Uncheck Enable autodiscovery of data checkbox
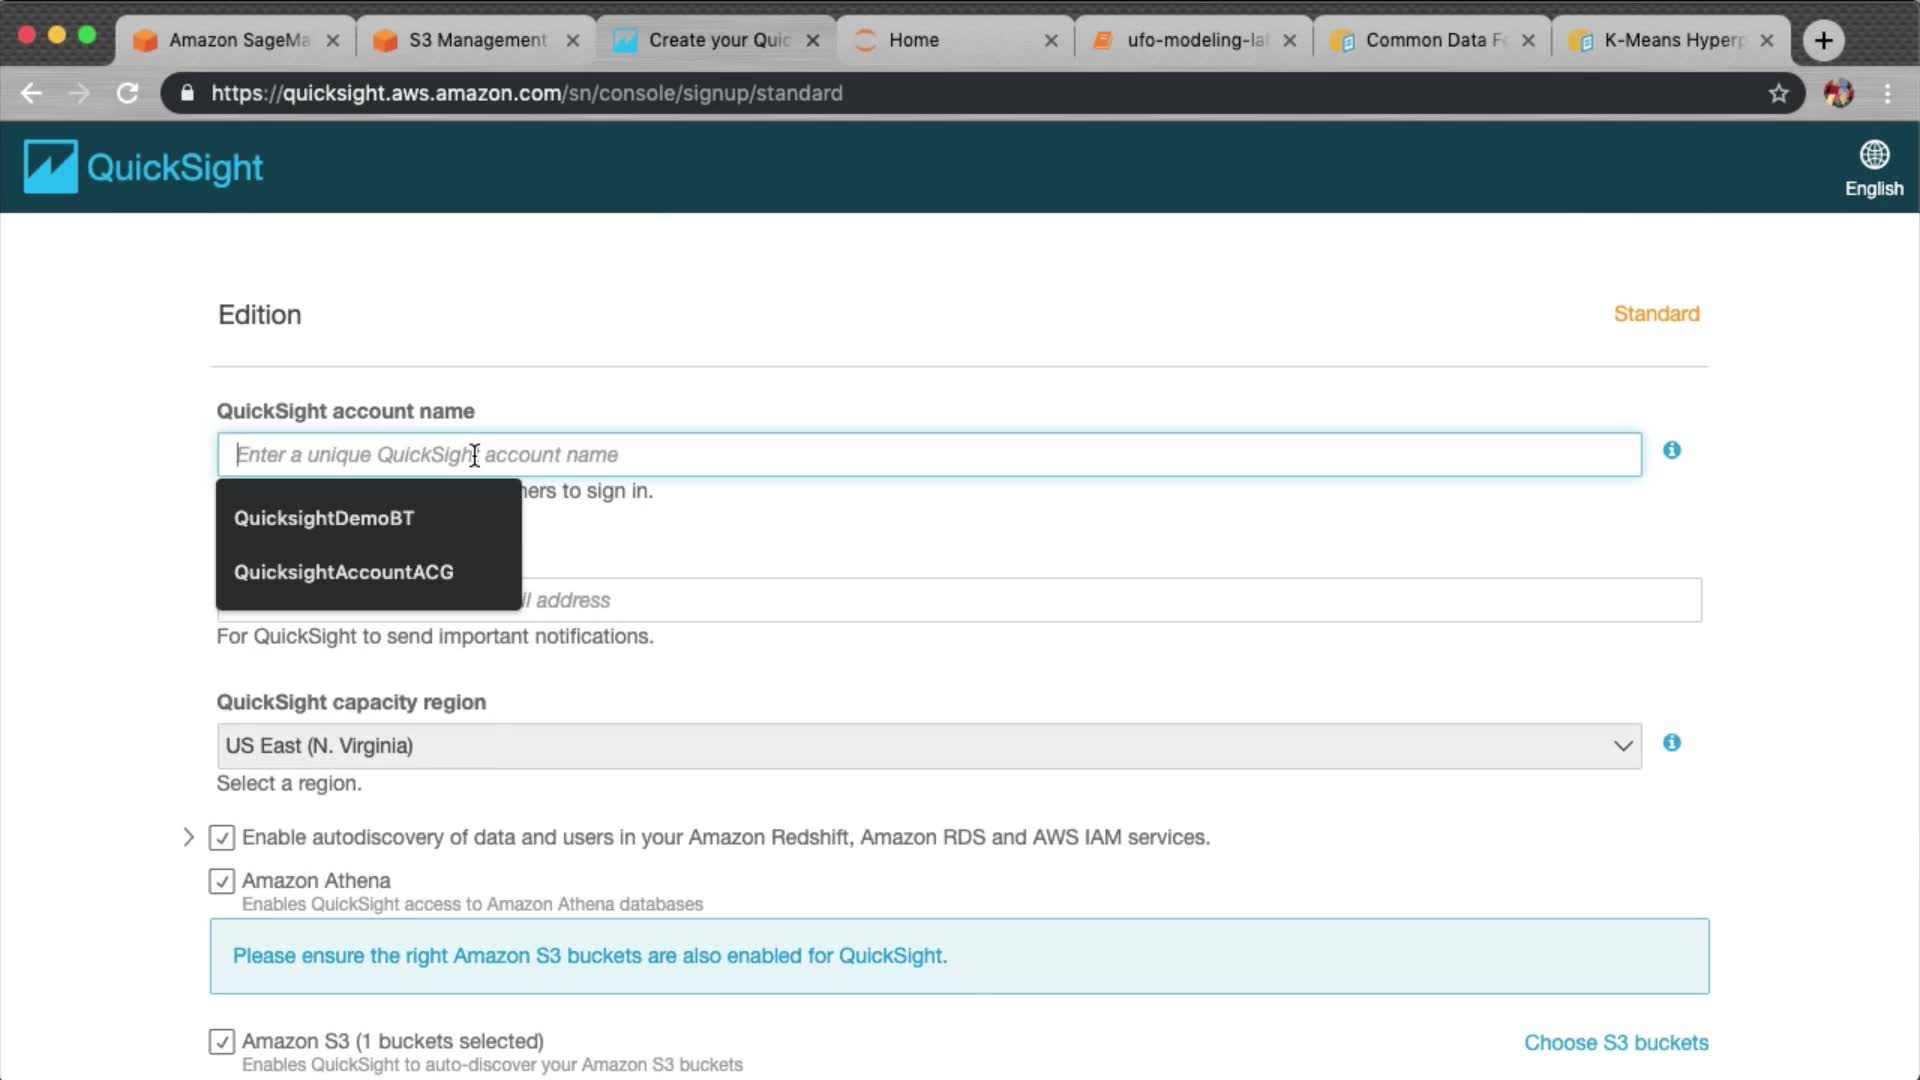Screen dimensions: 1920x1080 click(222, 838)
